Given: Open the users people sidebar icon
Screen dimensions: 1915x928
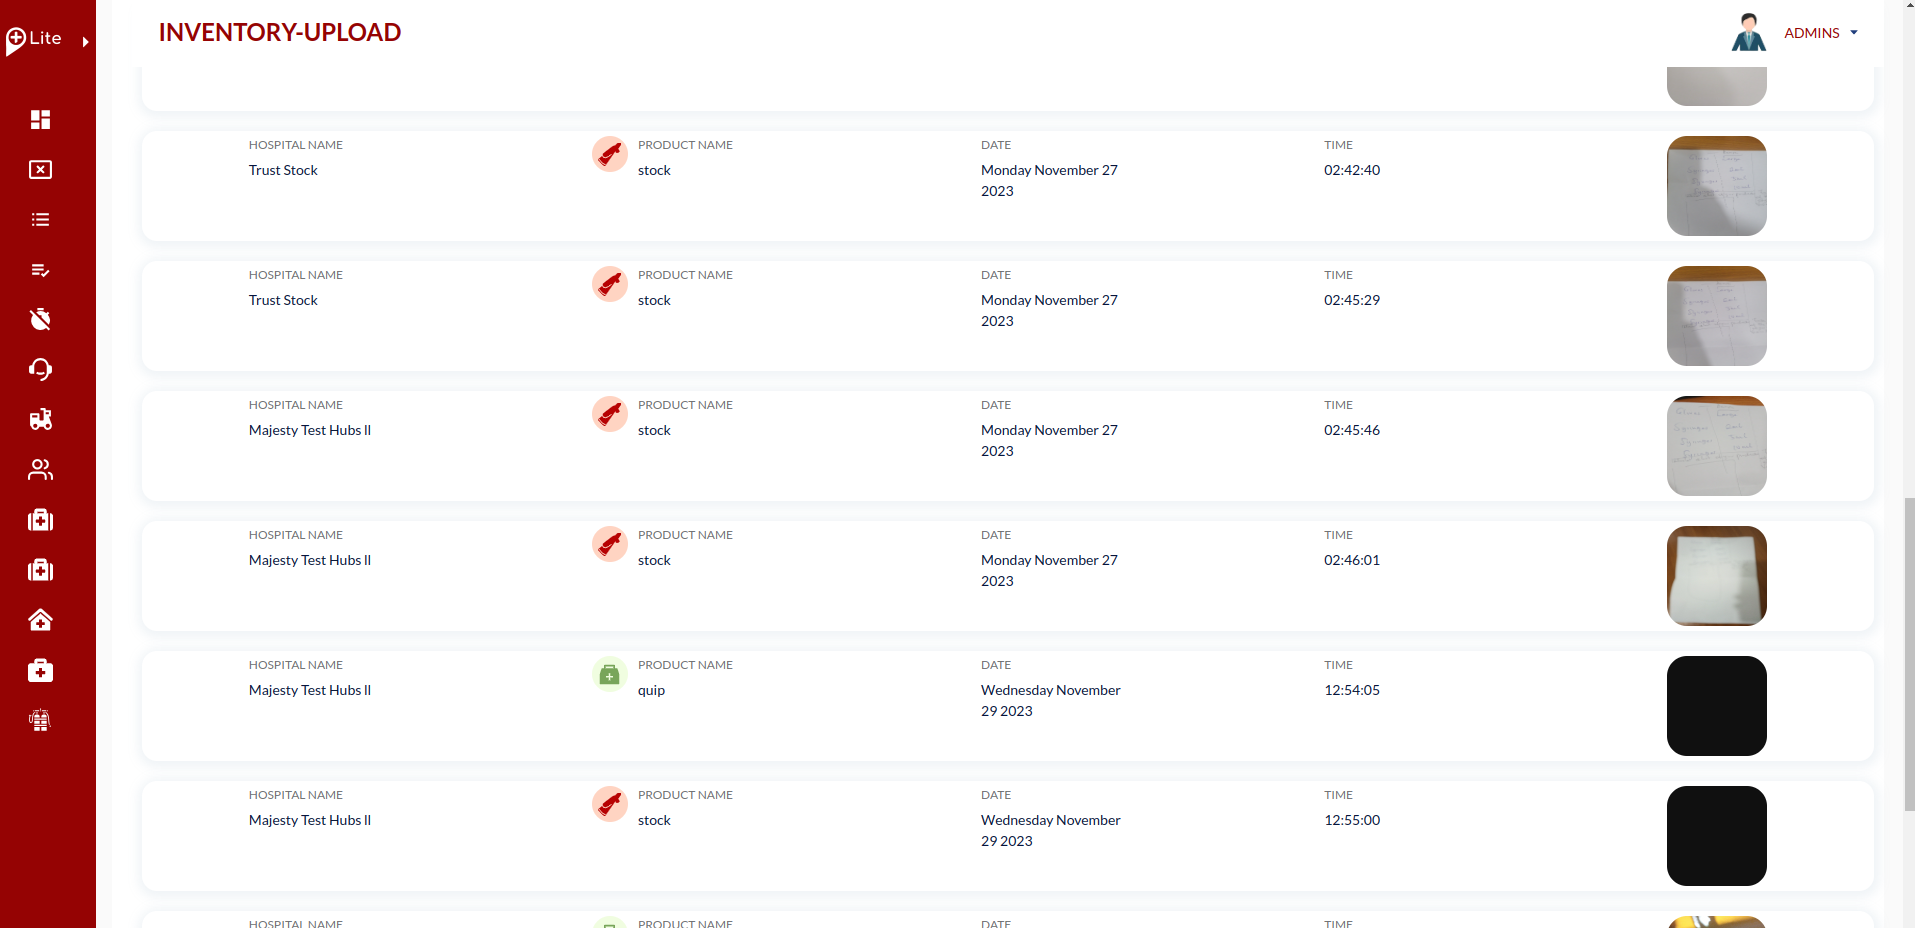Looking at the screenshot, I should (x=40, y=470).
